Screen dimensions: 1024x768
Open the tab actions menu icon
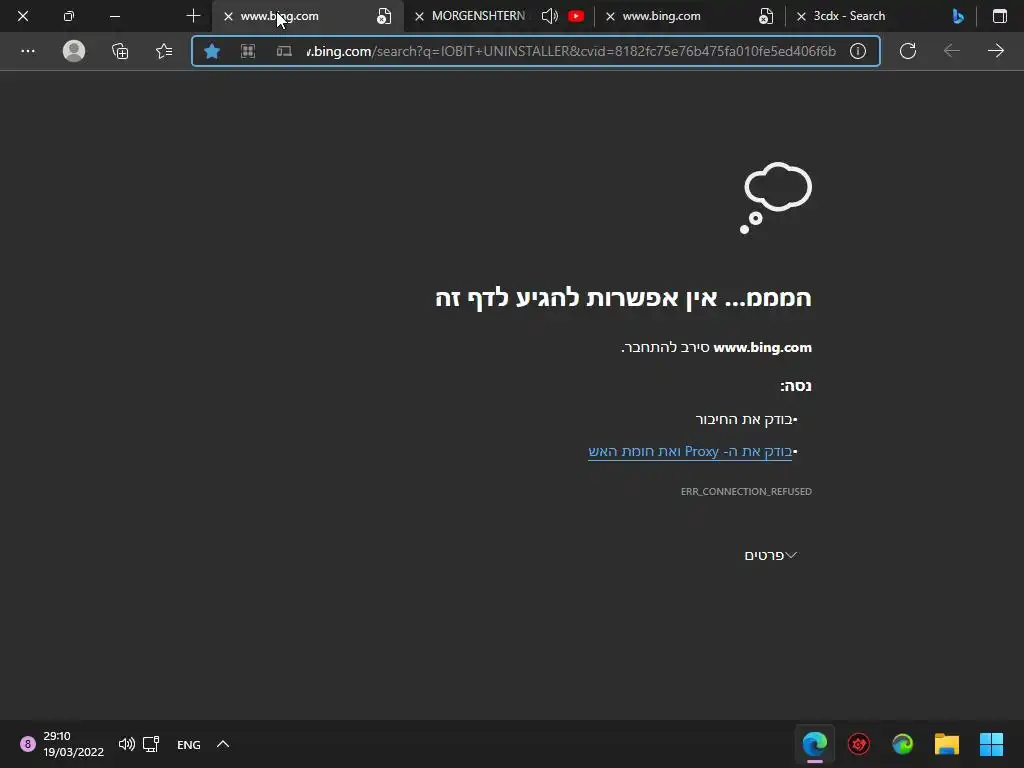tap(999, 16)
